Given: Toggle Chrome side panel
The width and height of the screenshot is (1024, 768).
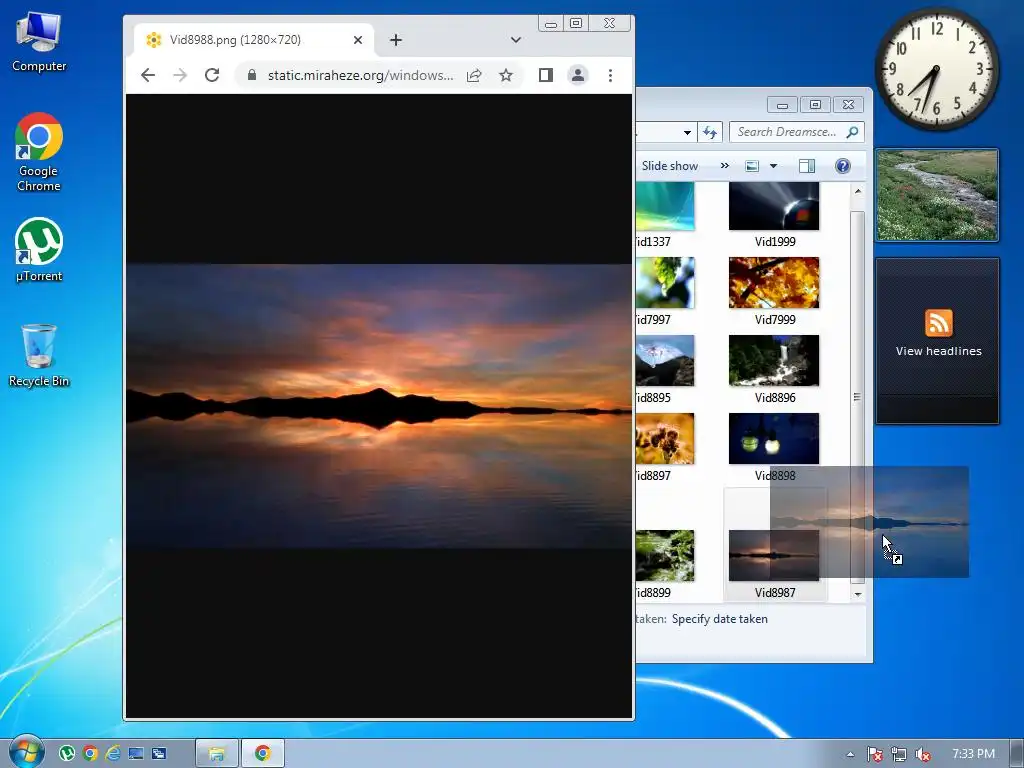Looking at the screenshot, I should click(x=546, y=75).
